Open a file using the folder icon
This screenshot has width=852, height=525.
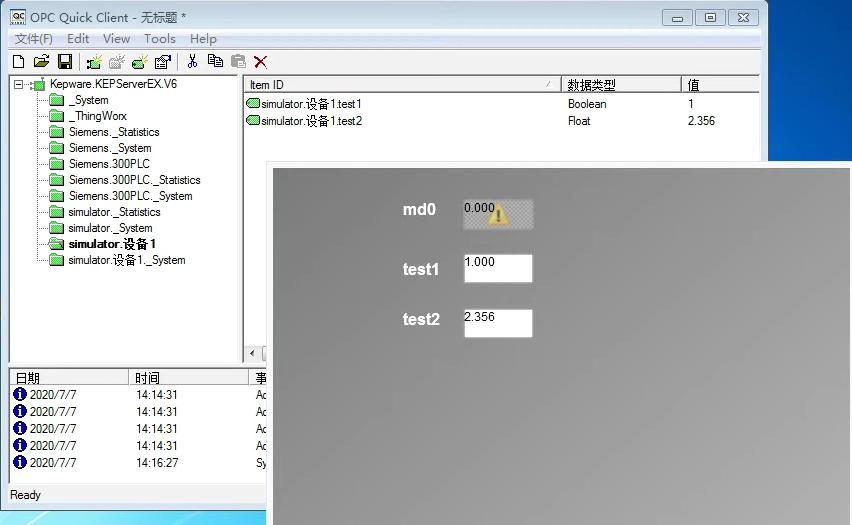click(x=41, y=62)
